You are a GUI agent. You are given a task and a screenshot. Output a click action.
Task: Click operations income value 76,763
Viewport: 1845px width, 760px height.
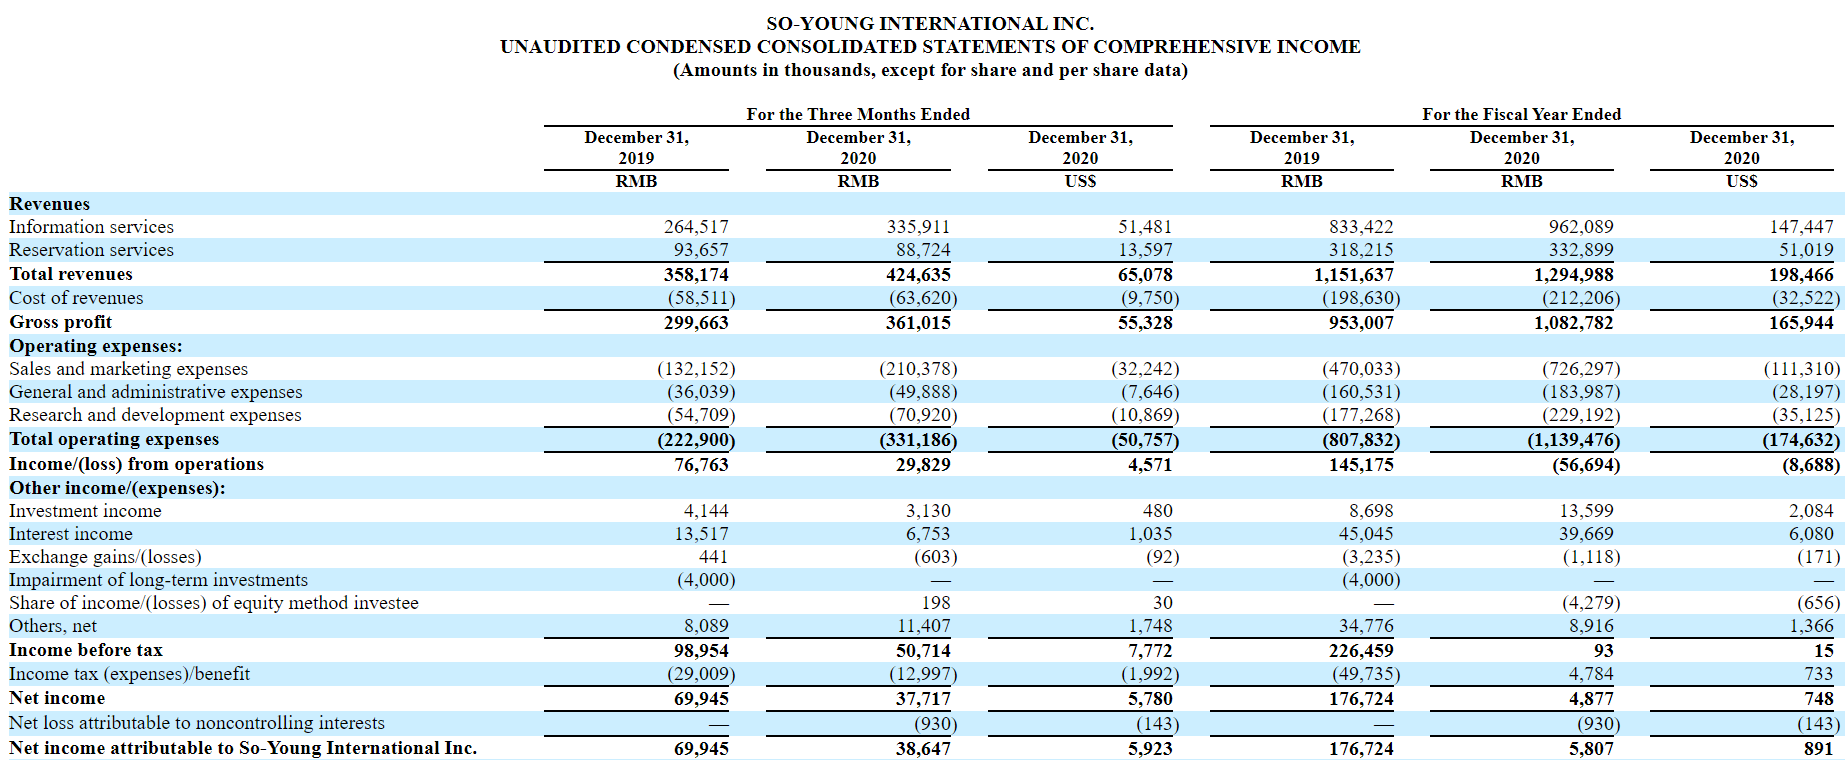tap(701, 464)
